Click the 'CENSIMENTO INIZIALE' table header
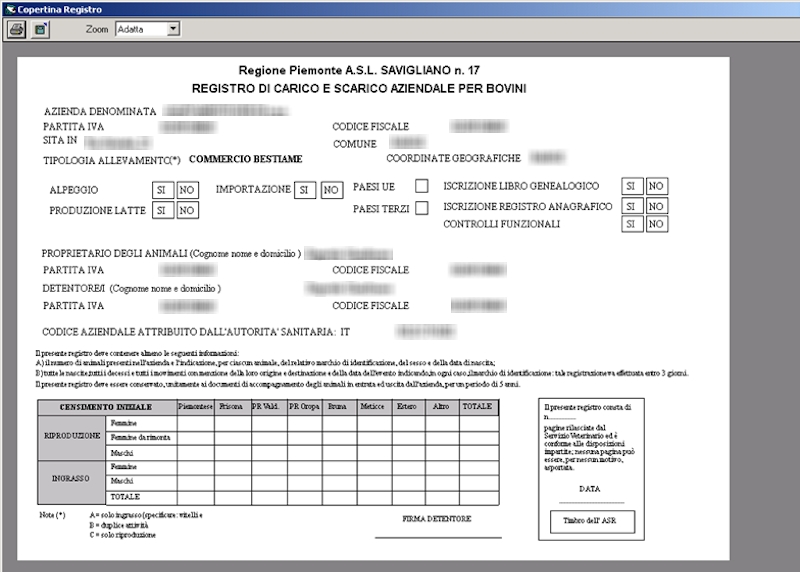The height and width of the screenshot is (572, 800). (x=106, y=407)
